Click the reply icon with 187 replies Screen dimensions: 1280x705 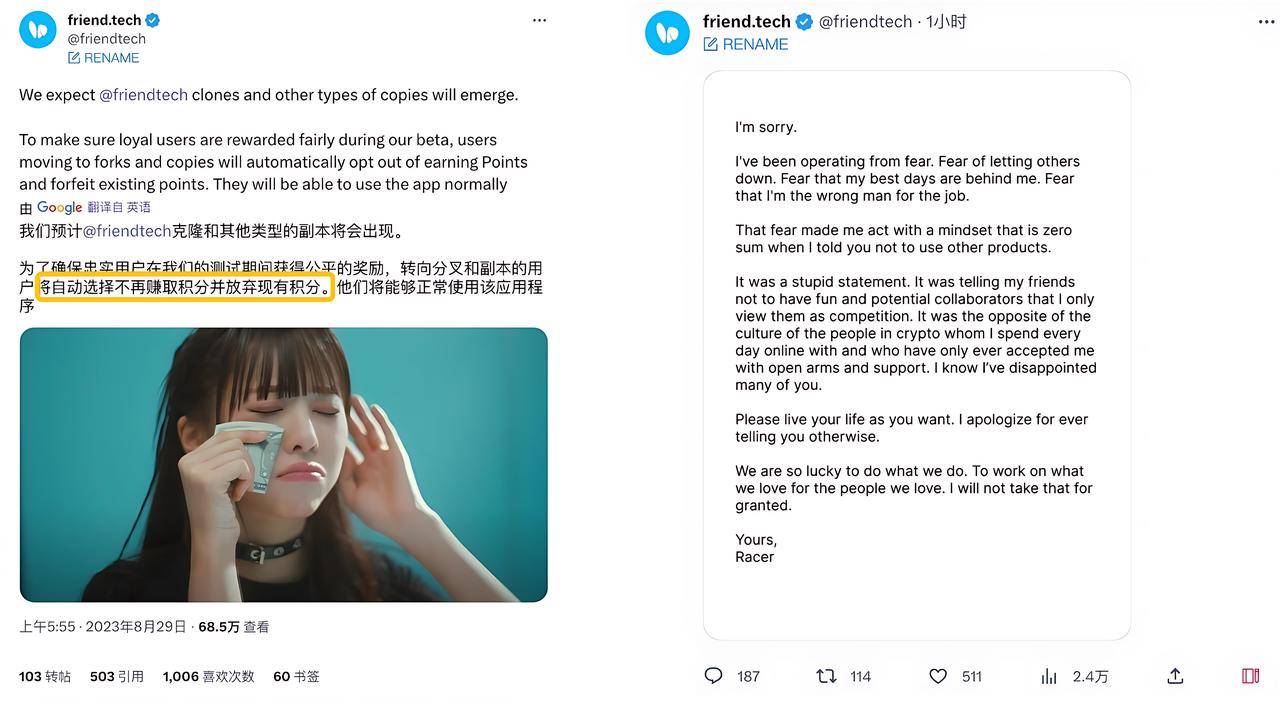(x=713, y=676)
